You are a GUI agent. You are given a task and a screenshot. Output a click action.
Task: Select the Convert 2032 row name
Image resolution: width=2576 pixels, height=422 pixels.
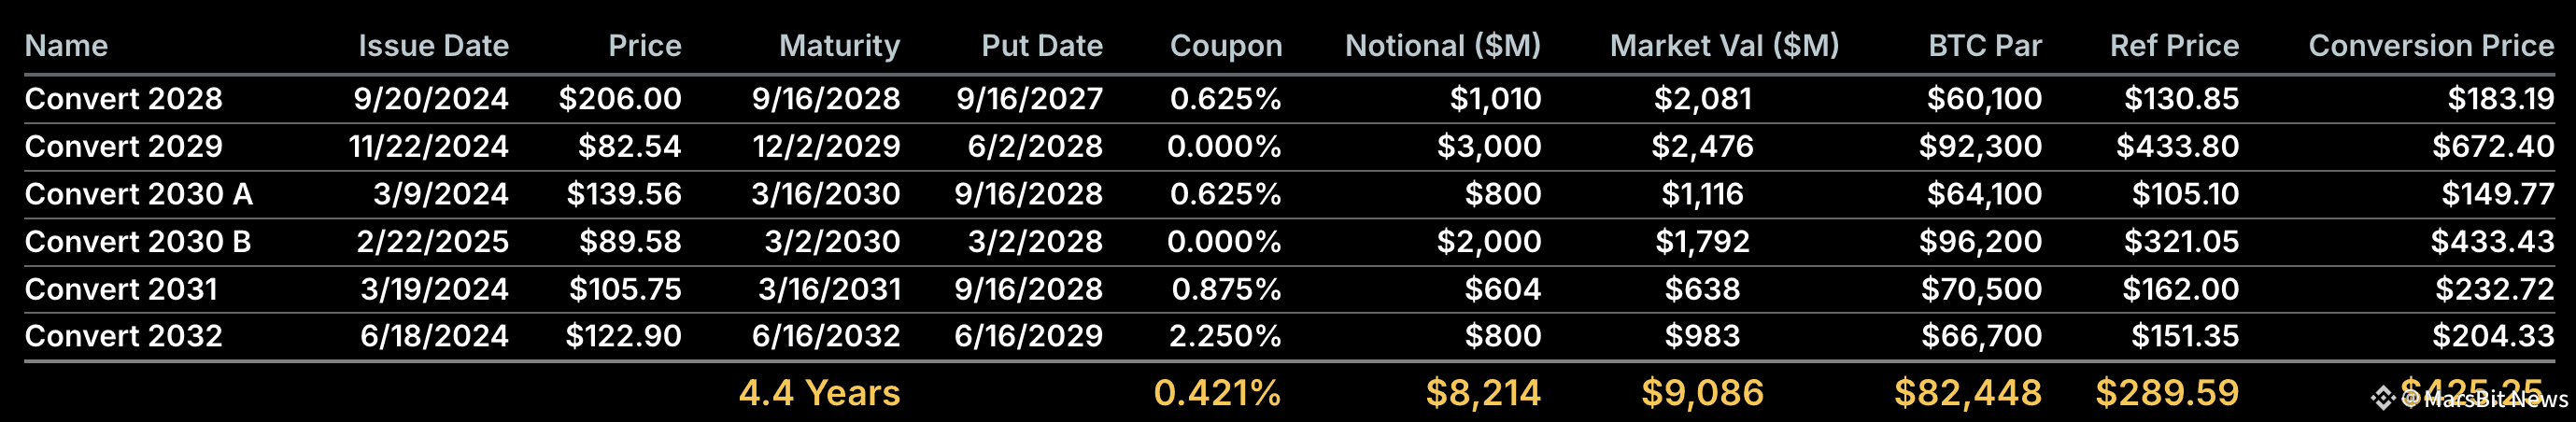coord(123,336)
